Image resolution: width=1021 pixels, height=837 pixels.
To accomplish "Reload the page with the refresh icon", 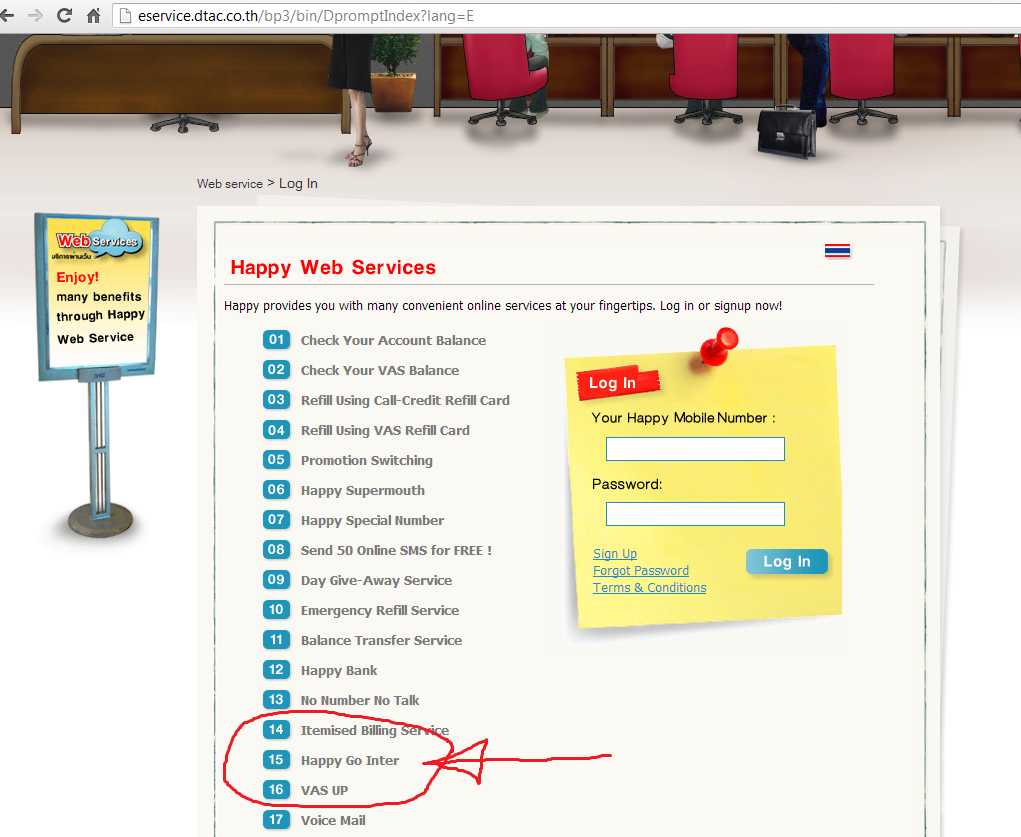I will pyautogui.click(x=64, y=15).
